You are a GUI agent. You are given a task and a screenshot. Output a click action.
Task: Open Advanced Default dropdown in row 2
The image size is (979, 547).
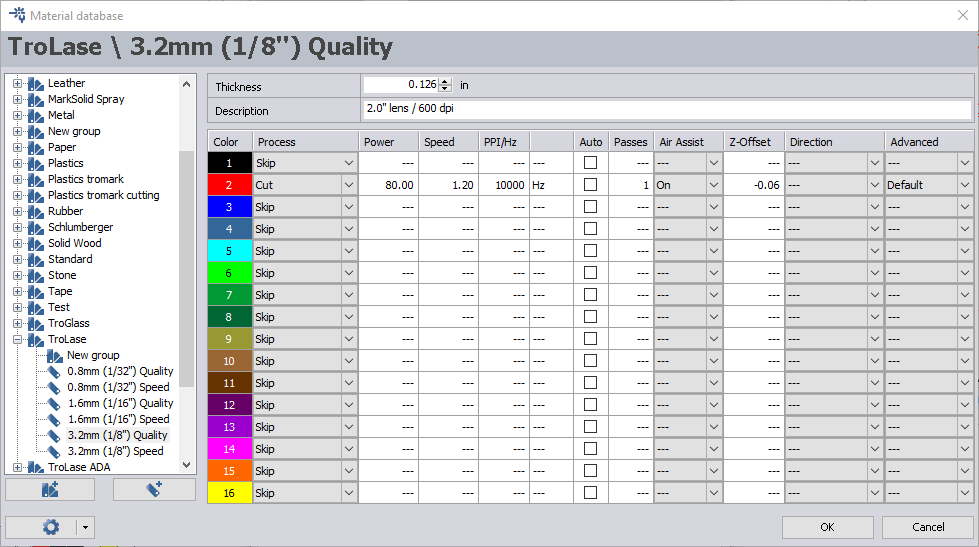[965, 185]
